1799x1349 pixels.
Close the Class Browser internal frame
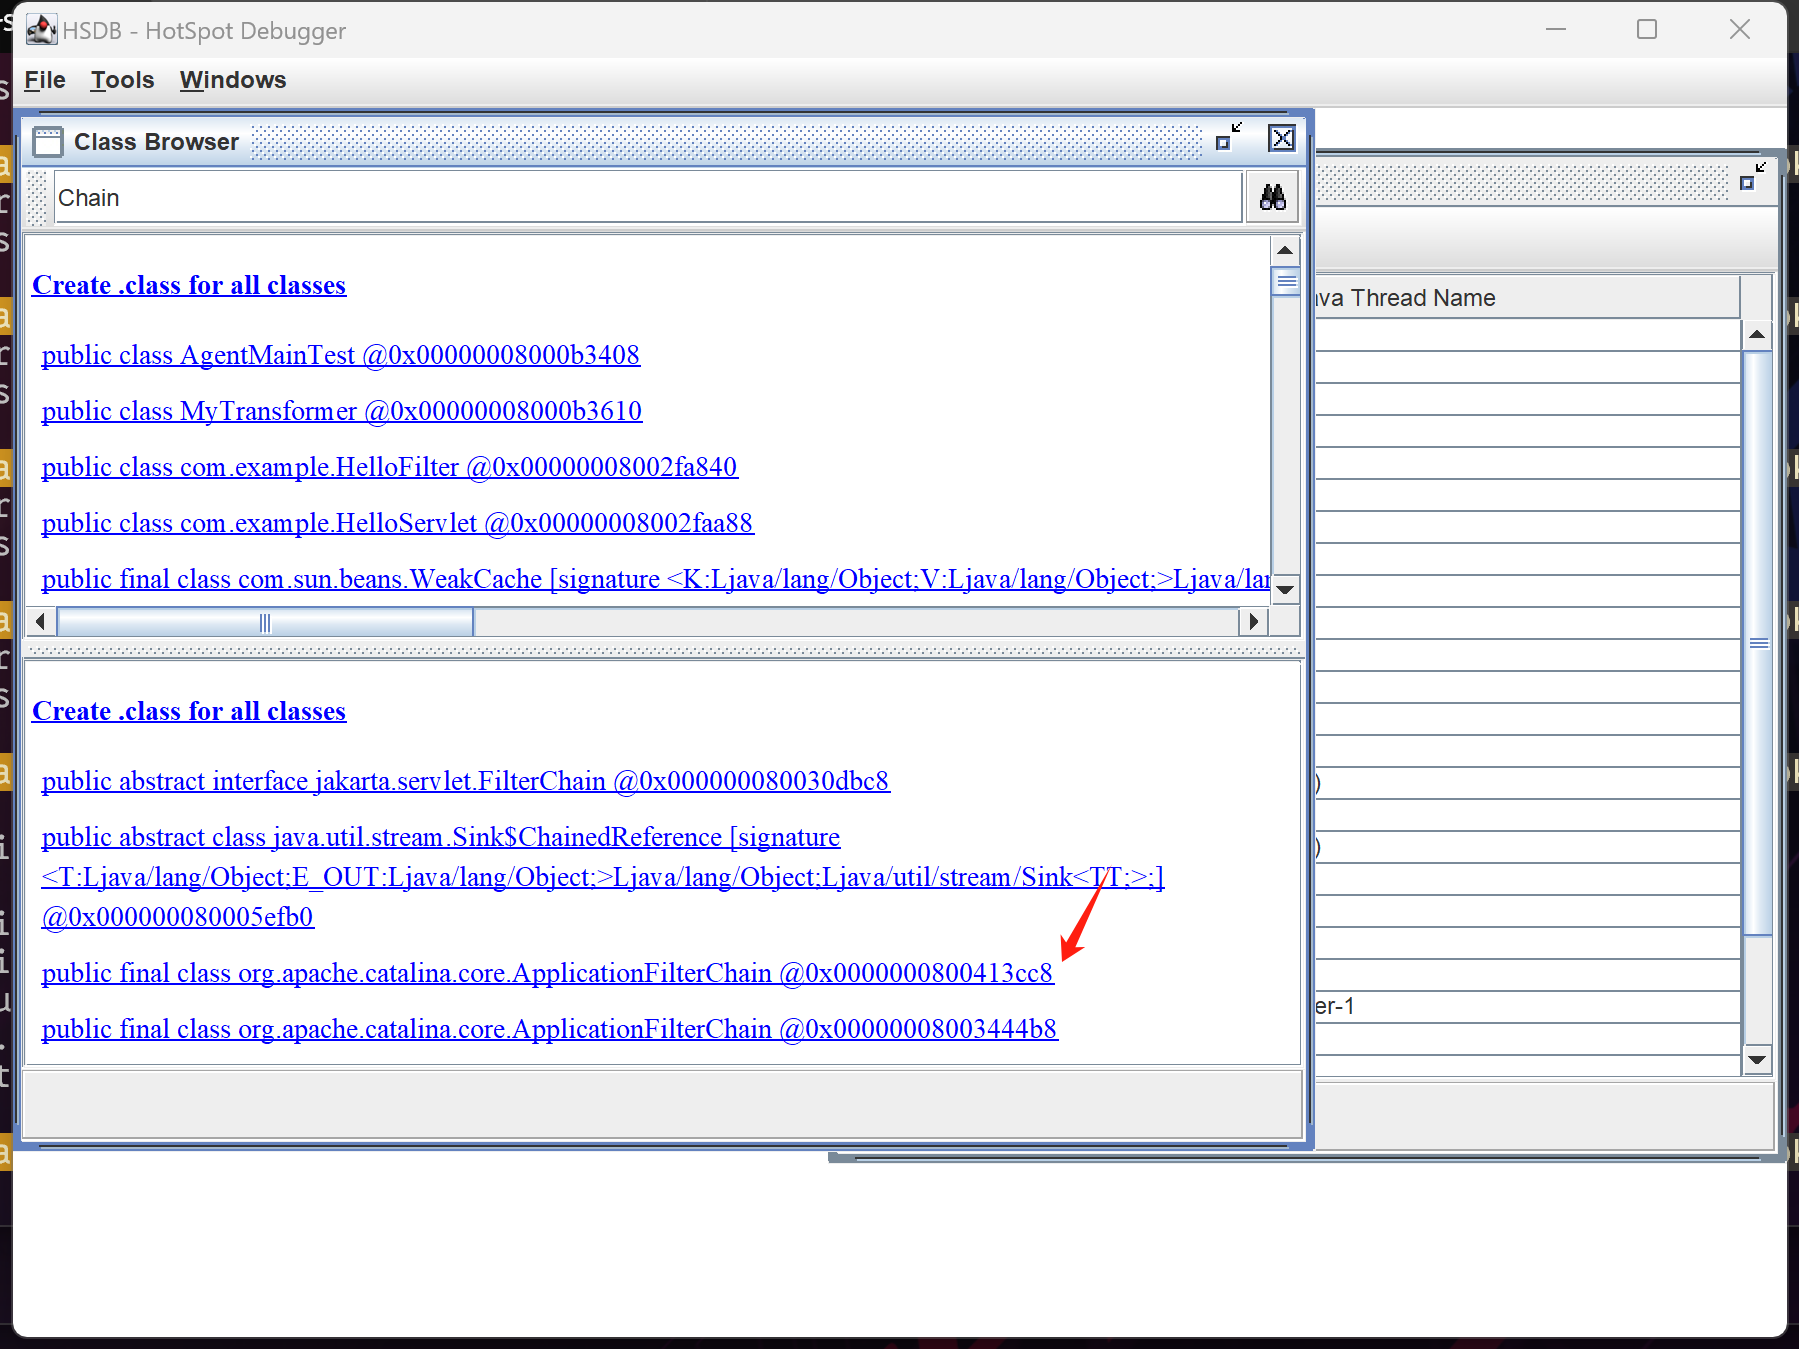(x=1281, y=138)
